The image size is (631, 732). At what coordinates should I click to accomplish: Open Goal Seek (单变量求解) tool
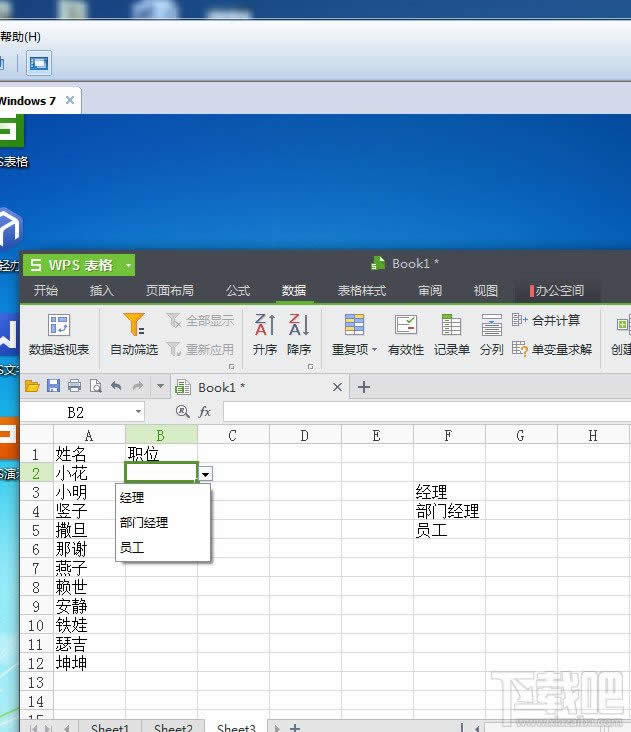click(552, 349)
